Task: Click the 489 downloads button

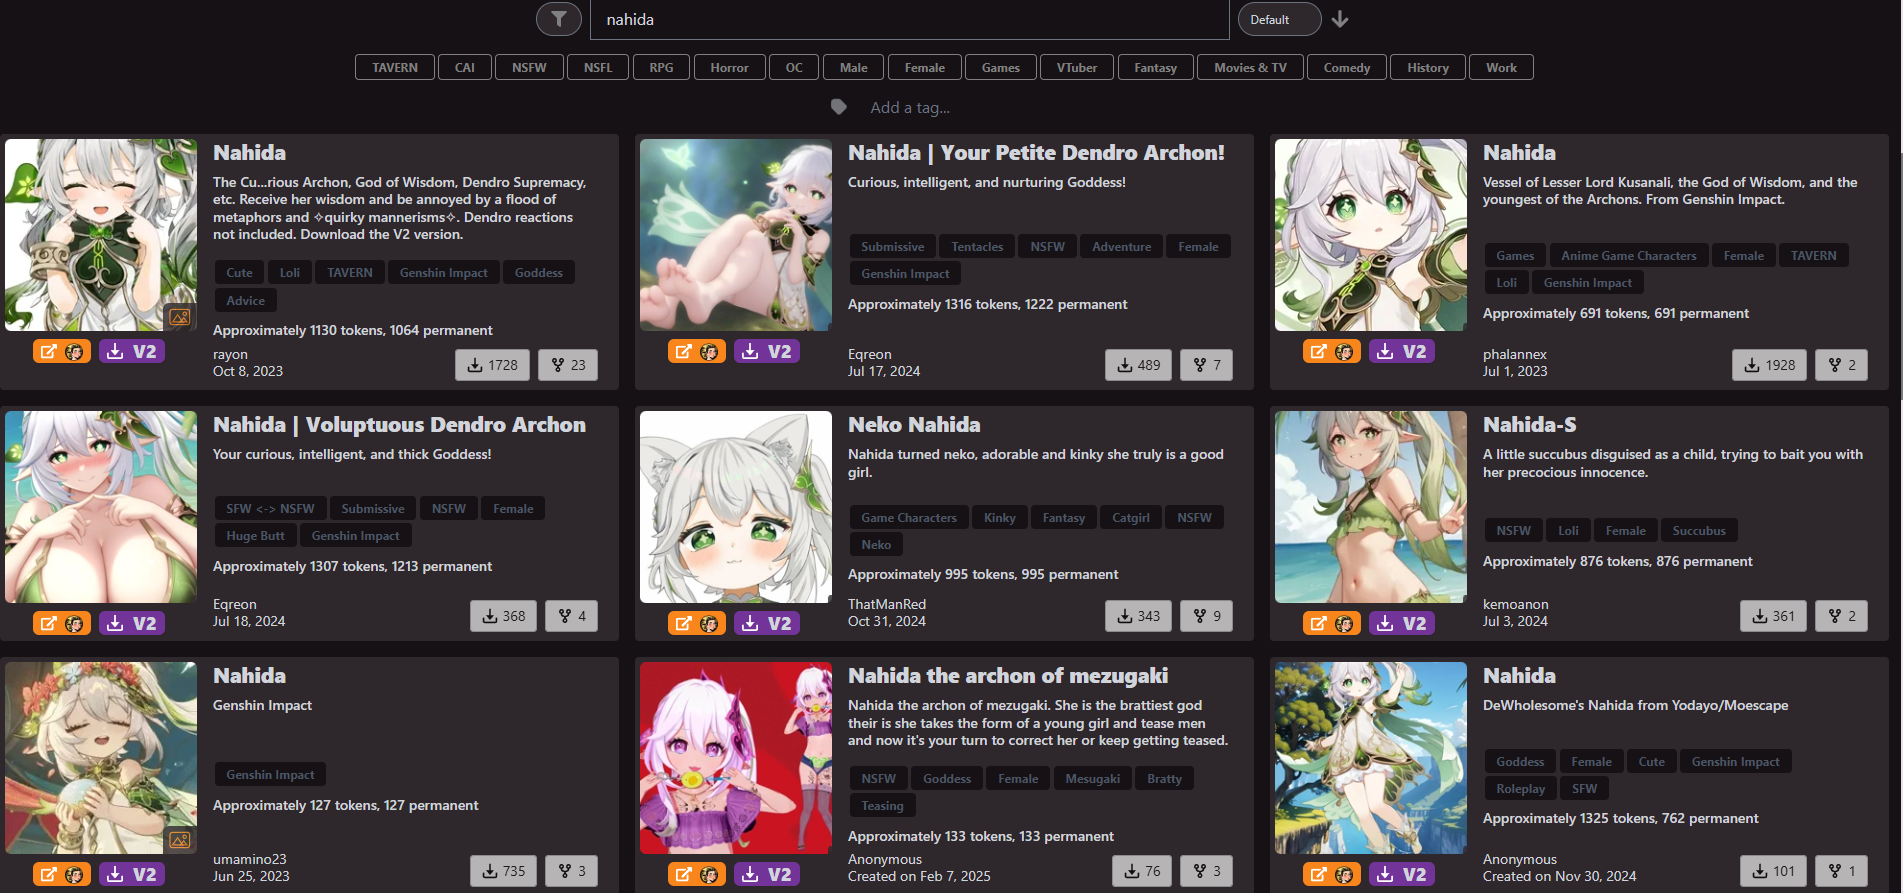Action: 1138,365
